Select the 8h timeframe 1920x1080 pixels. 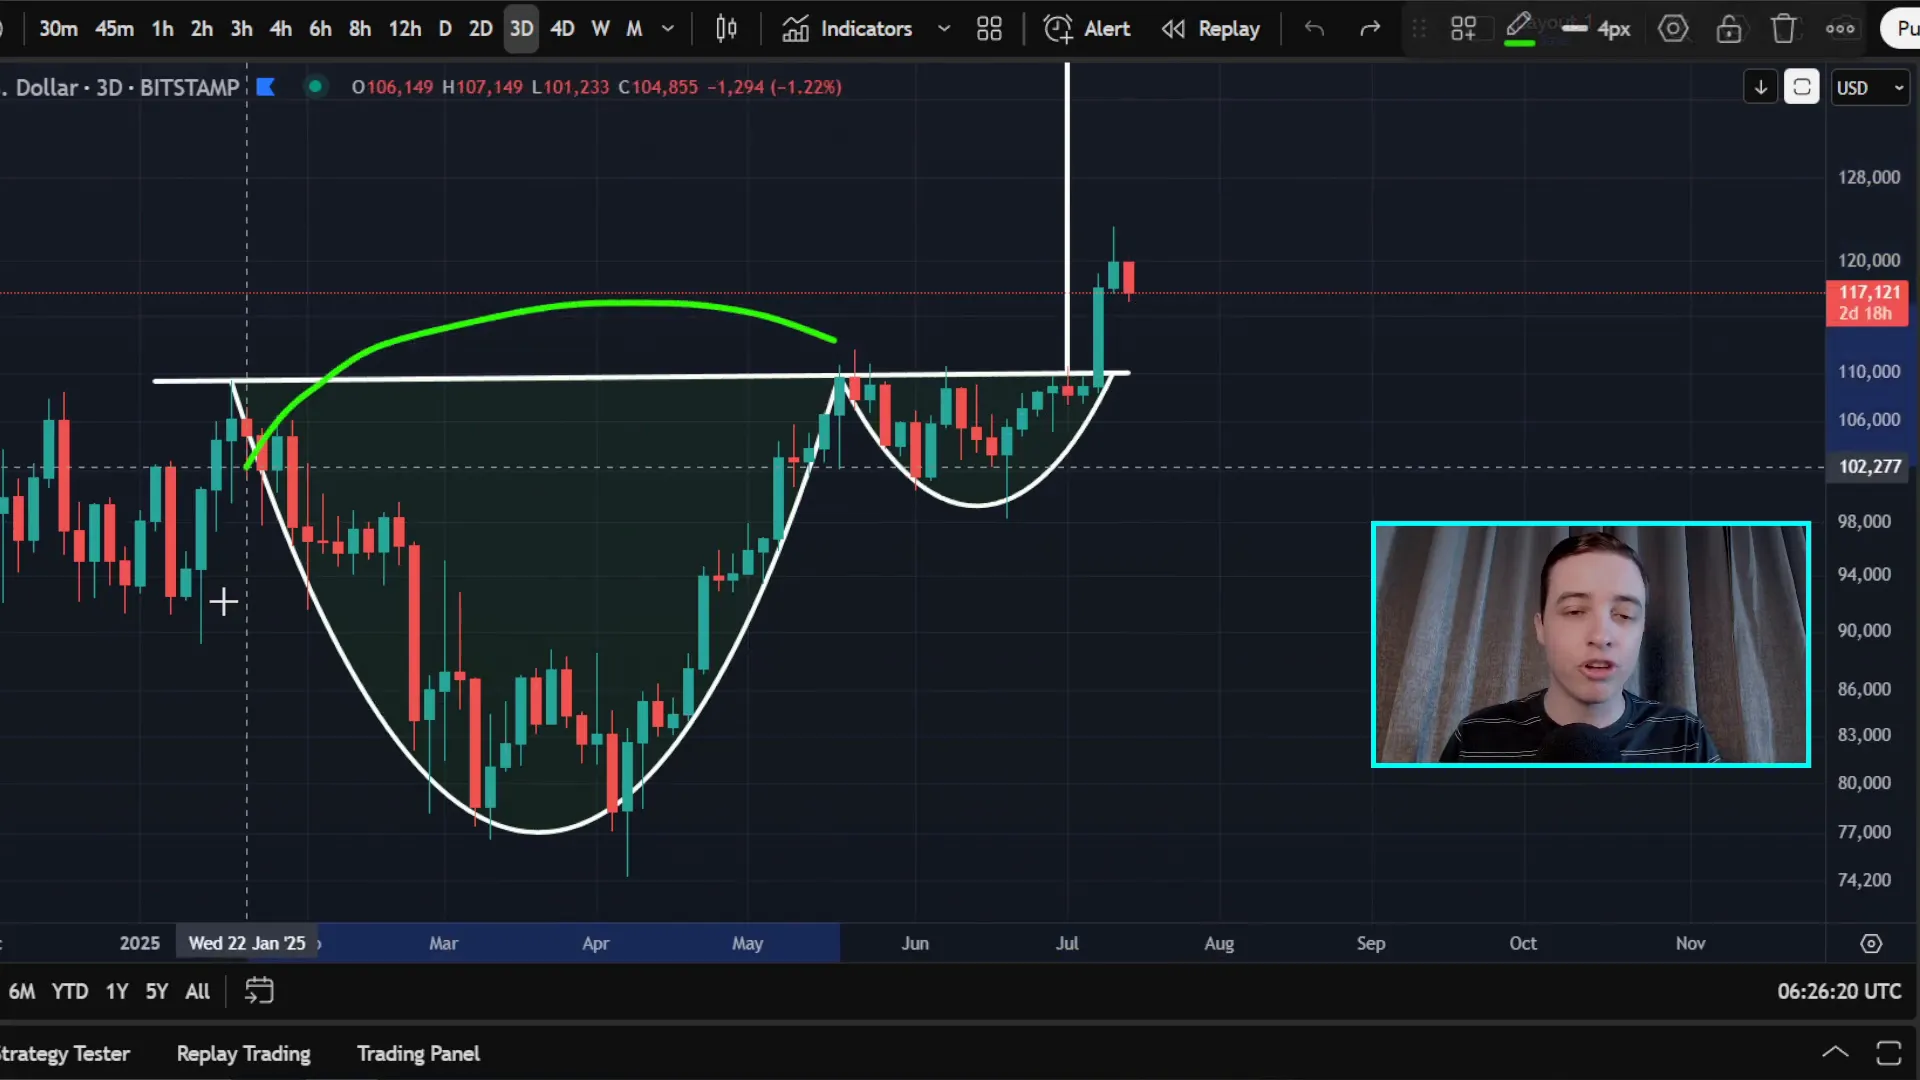[360, 29]
